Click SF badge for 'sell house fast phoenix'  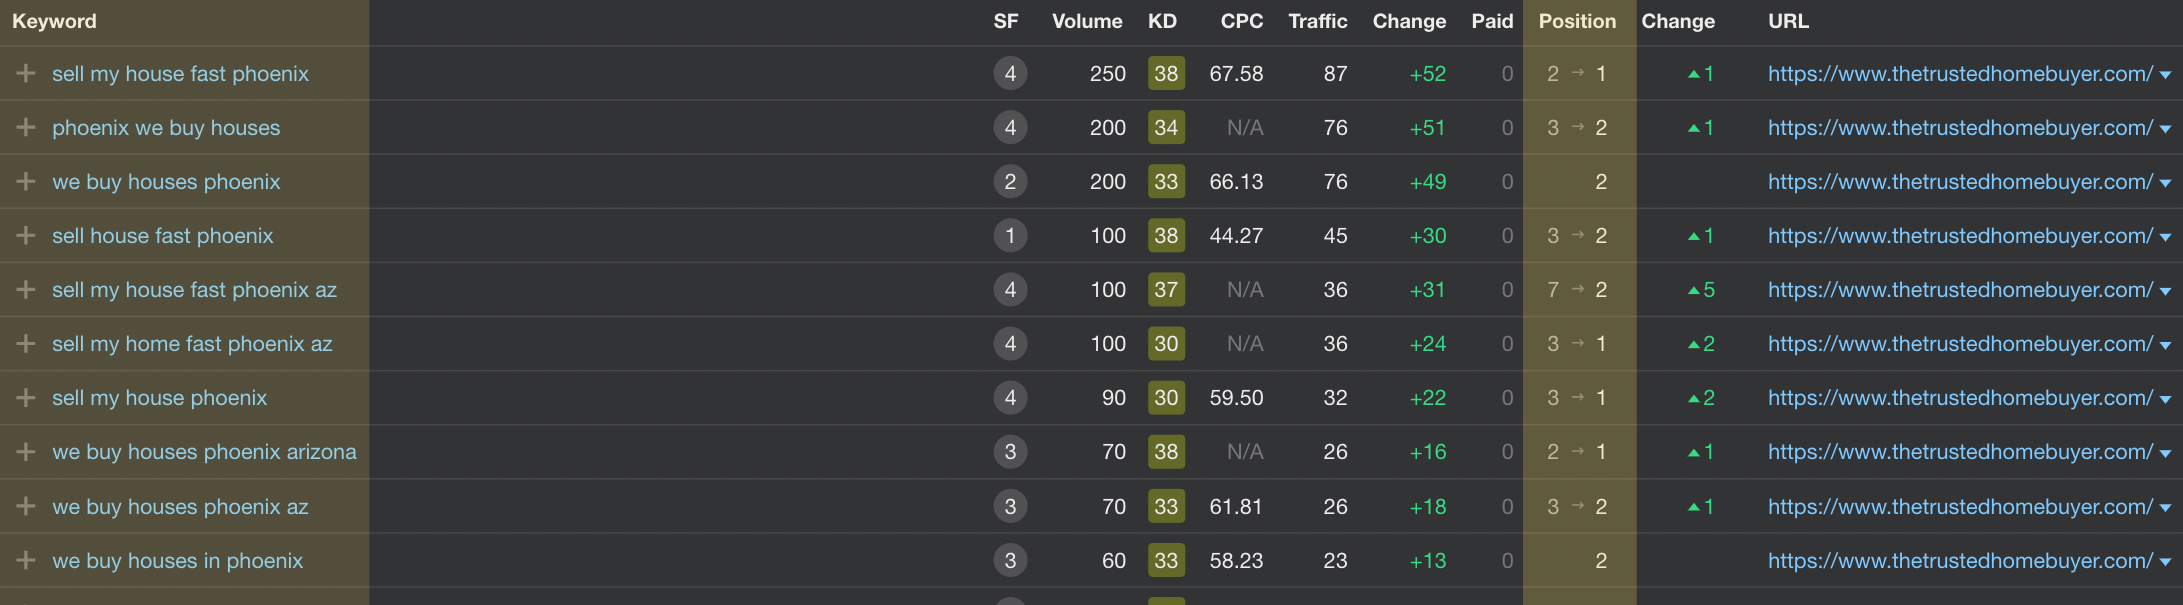pyautogui.click(x=1010, y=236)
